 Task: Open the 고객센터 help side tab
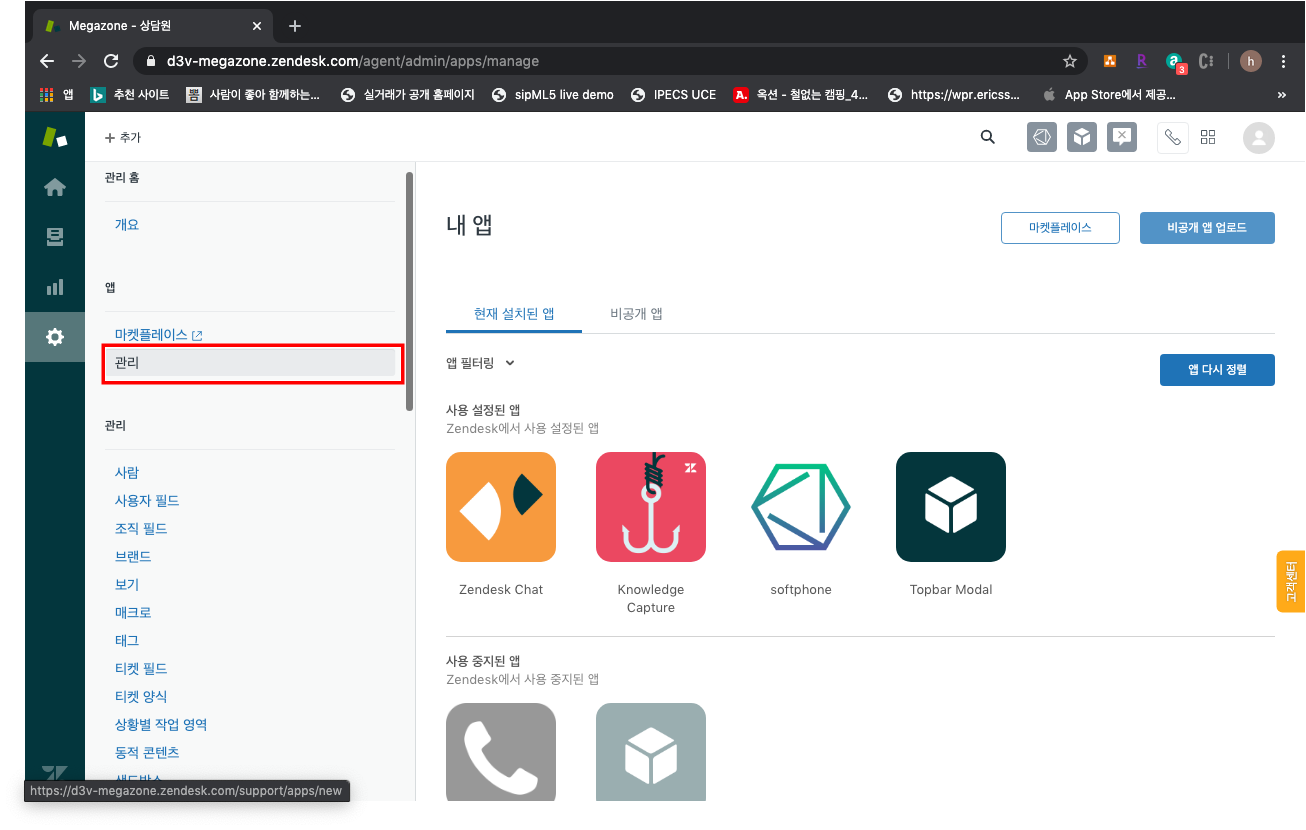(x=1291, y=580)
